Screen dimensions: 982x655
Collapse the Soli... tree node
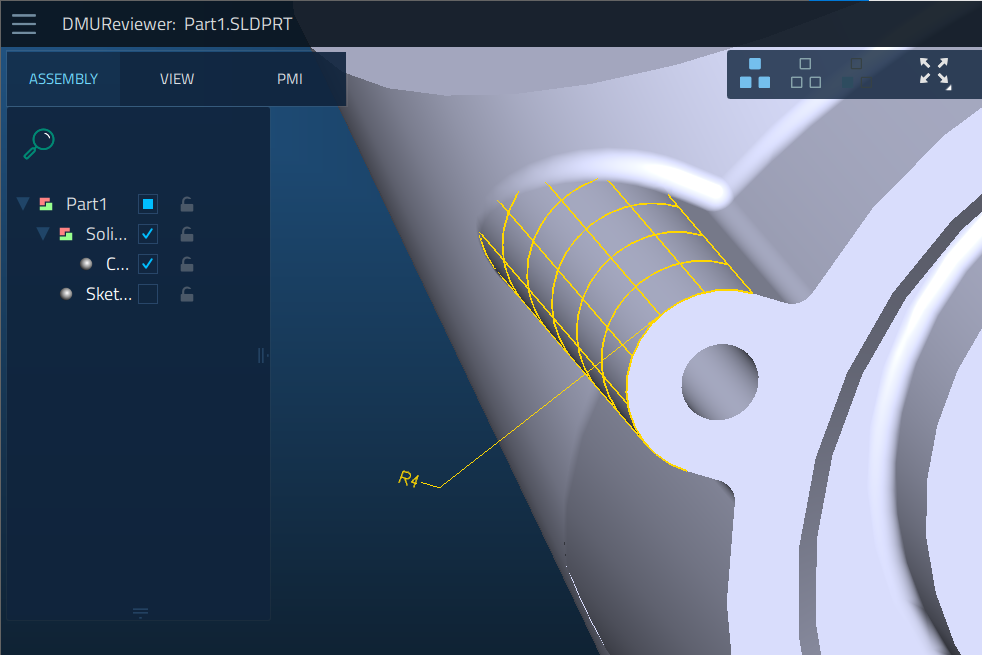pyautogui.click(x=43, y=234)
